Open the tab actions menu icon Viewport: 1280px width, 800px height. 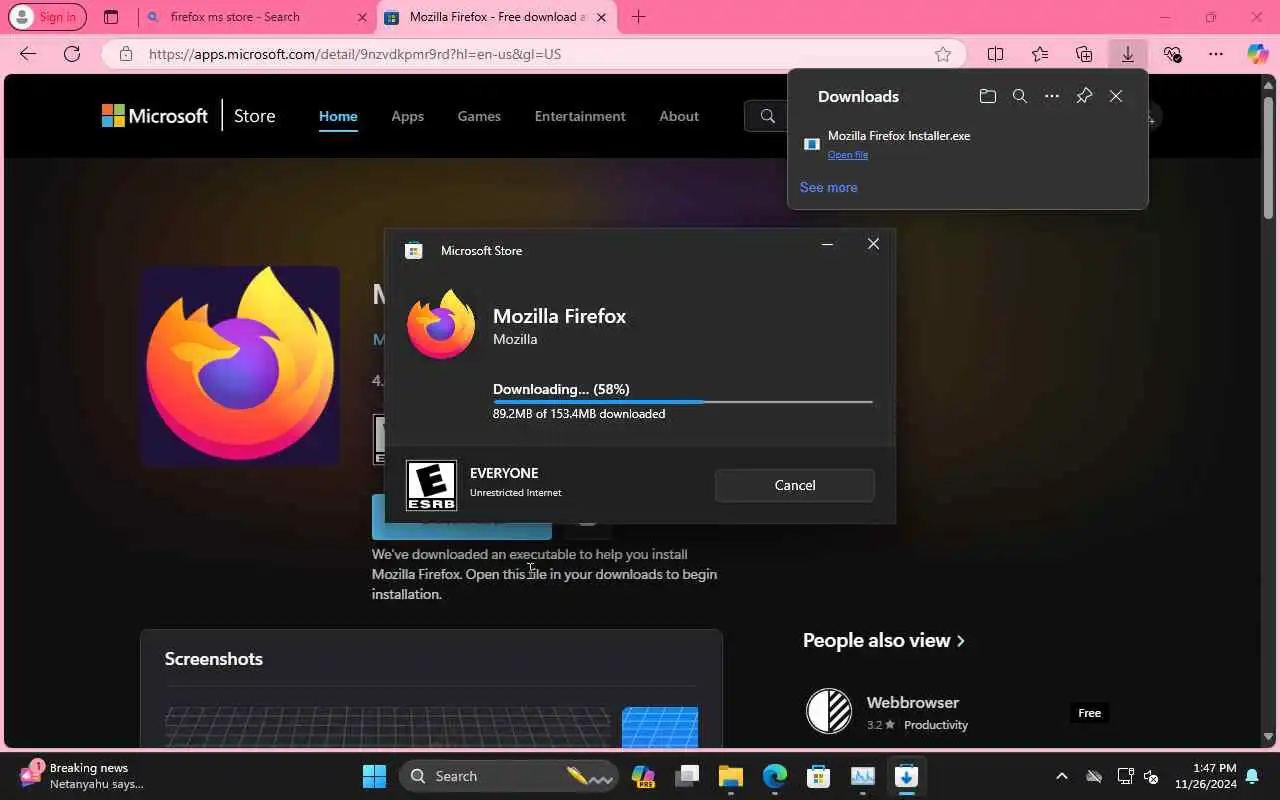coord(111,17)
